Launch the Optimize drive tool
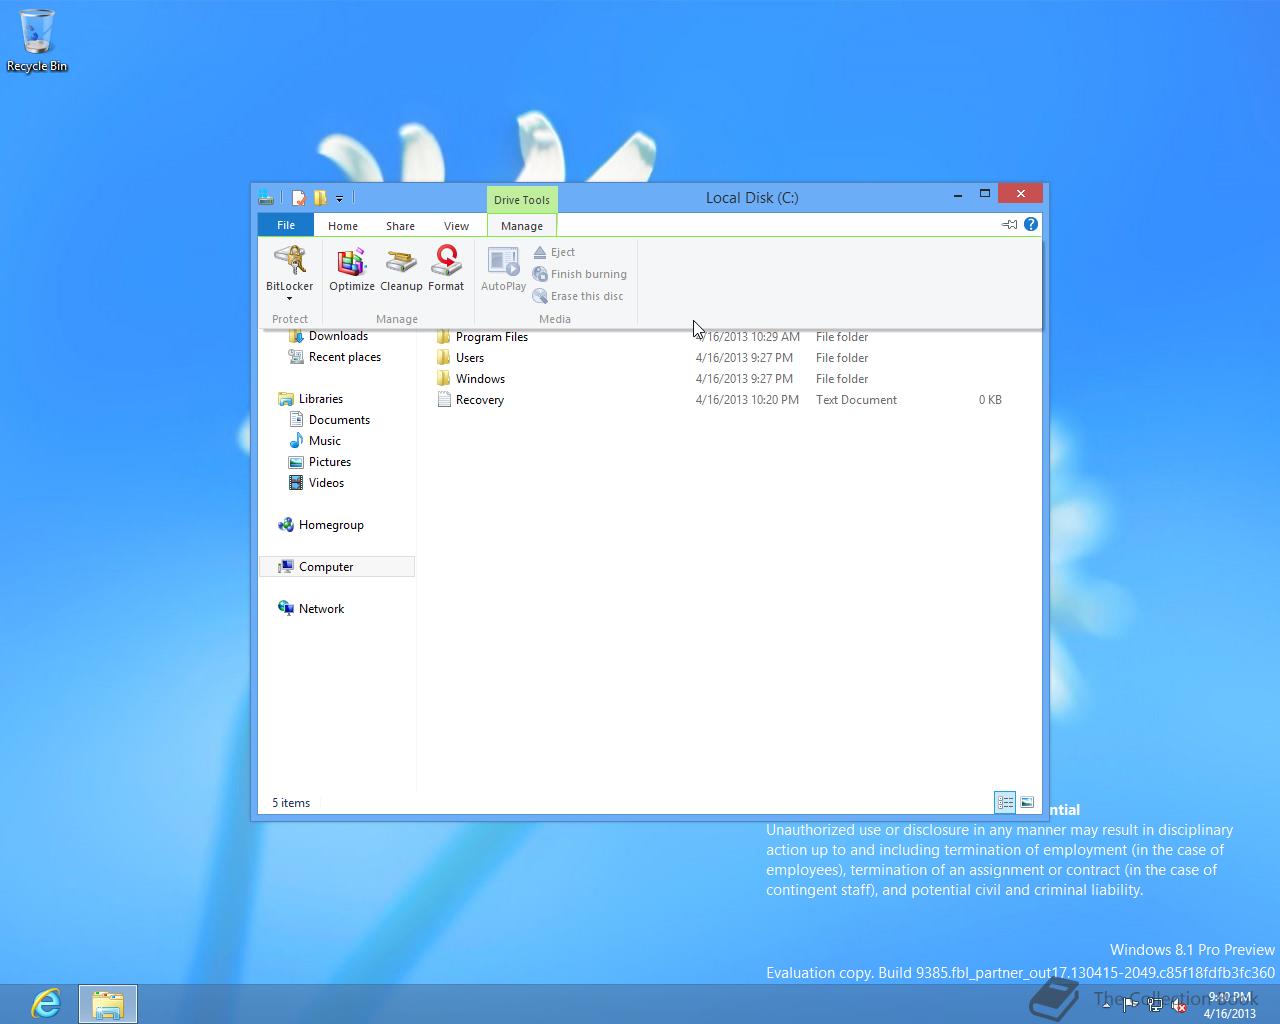Screen dimensions: 1280x1024 click(352, 270)
